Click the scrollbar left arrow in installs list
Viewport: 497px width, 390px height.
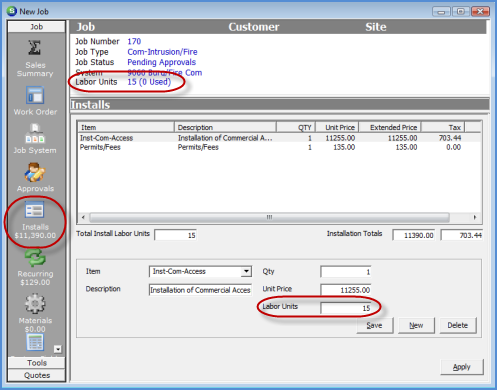point(83,217)
